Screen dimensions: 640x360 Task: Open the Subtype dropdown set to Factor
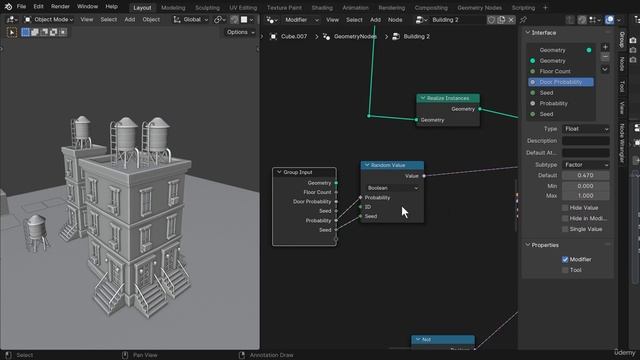(586, 165)
